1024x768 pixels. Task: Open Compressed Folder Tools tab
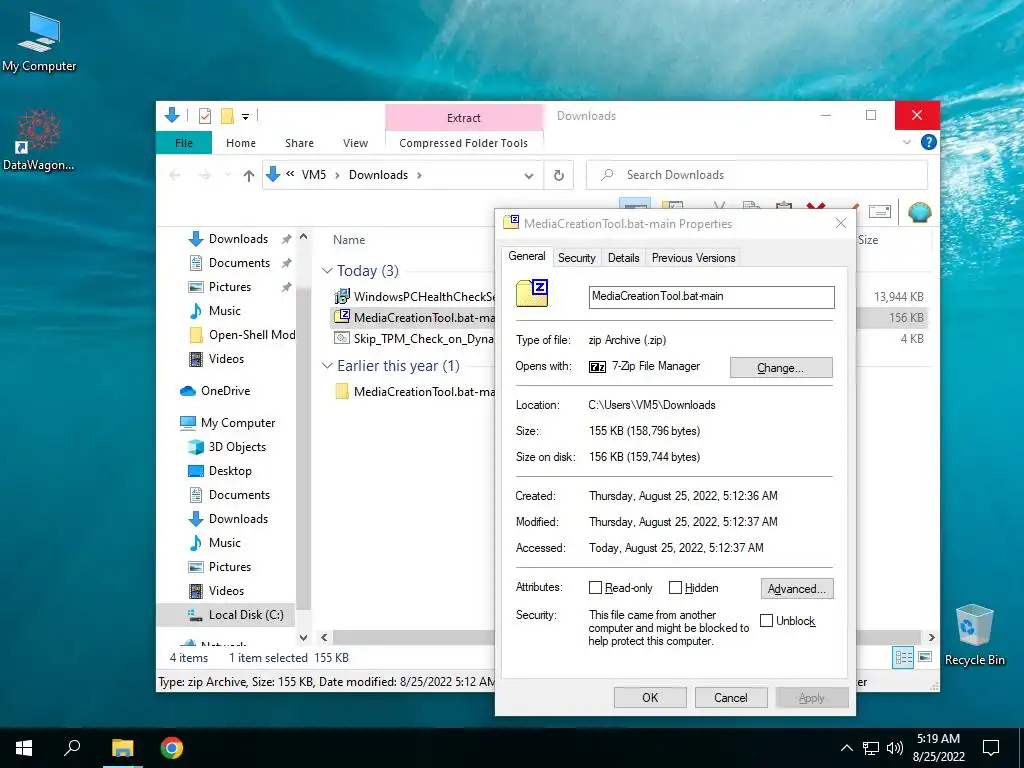pos(464,143)
